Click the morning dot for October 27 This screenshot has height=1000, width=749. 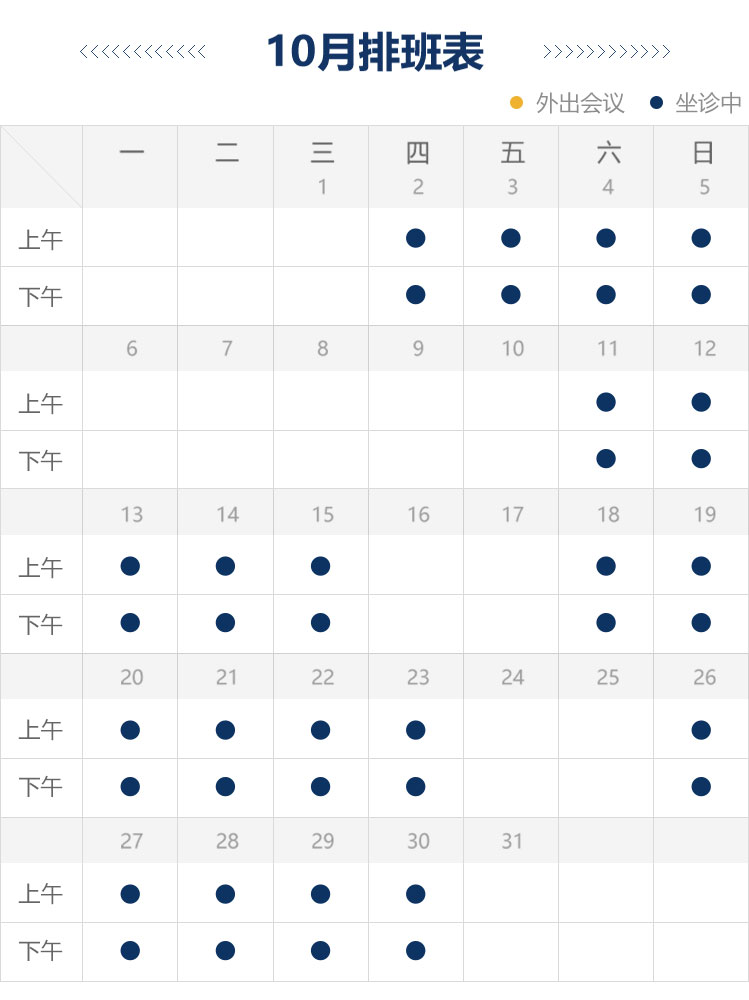tap(130, 893)
